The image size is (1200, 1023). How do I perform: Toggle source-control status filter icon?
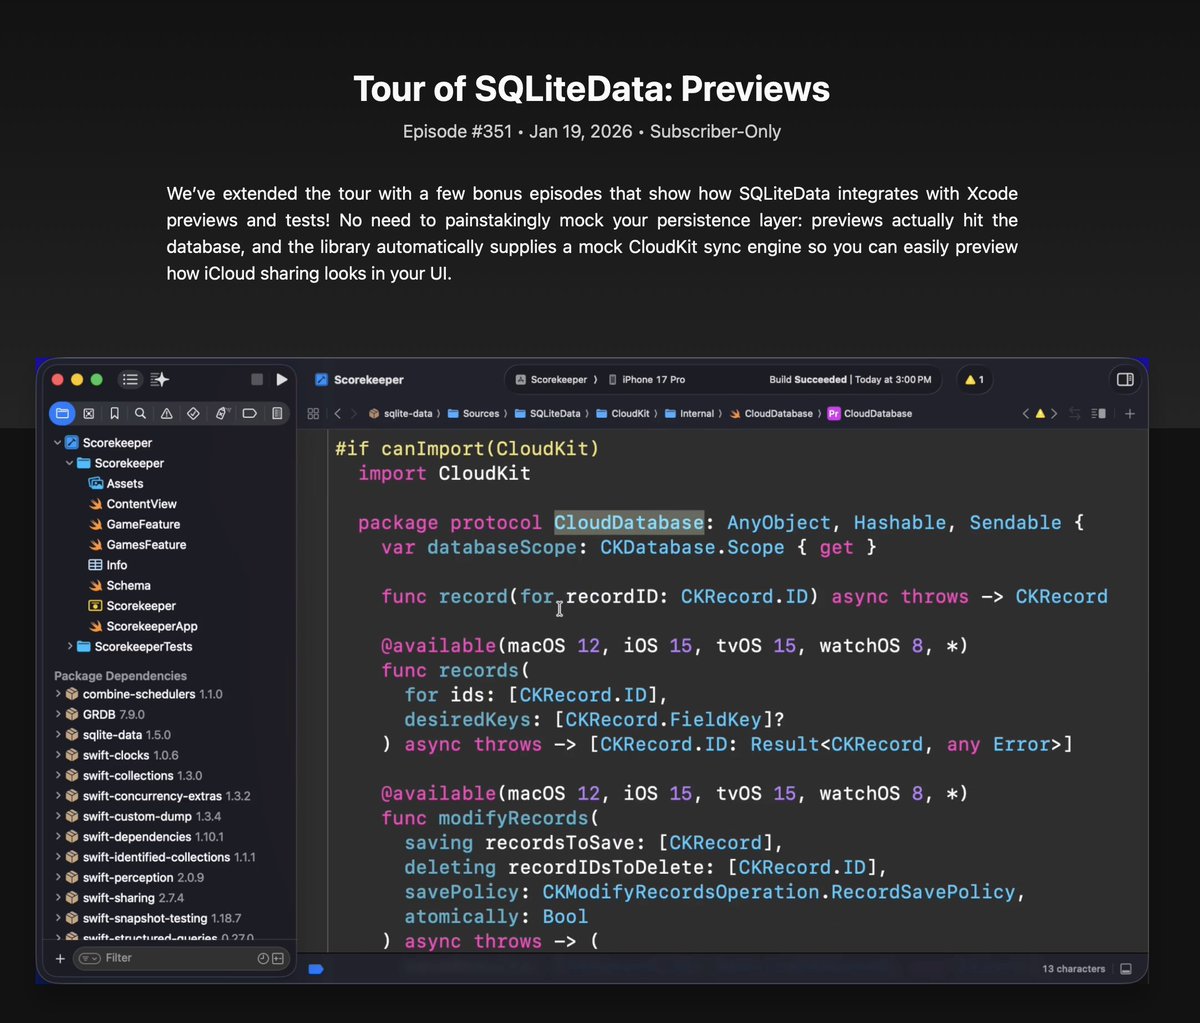tap(278, 958)
